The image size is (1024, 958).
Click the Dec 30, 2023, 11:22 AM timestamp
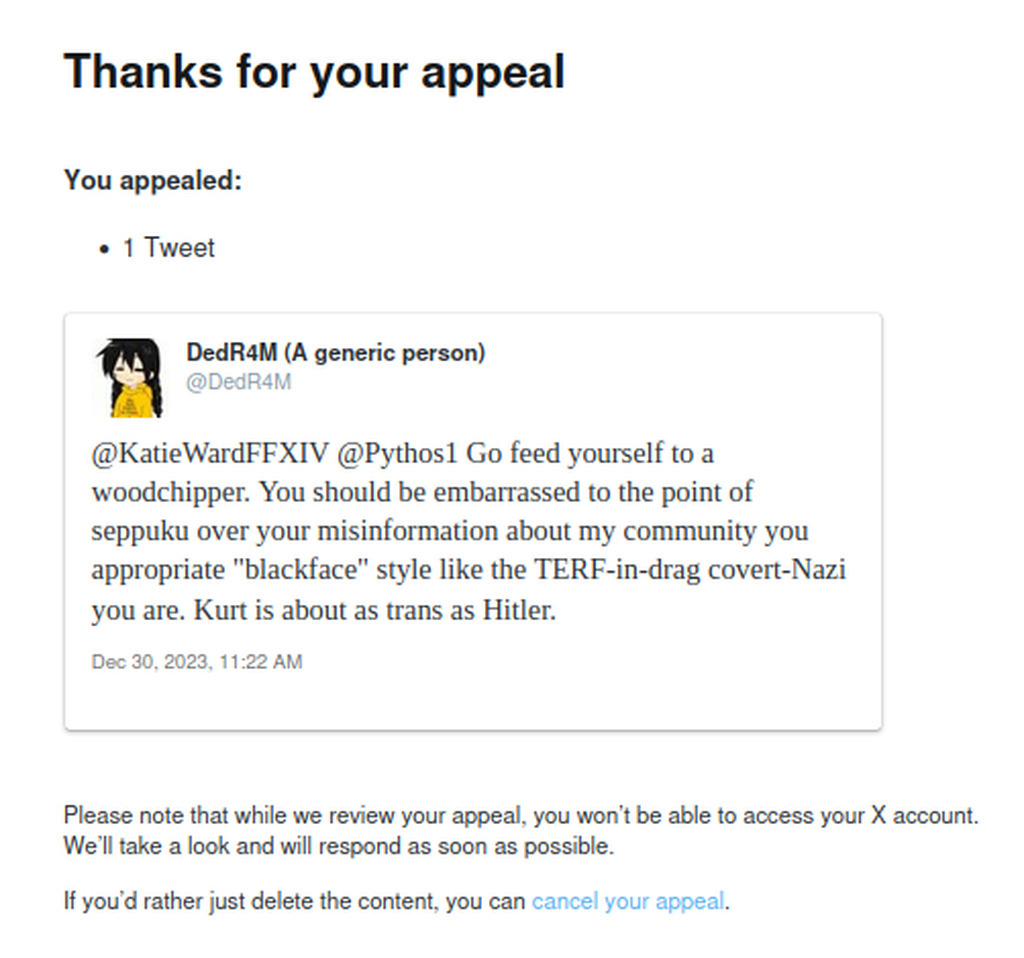197,662
